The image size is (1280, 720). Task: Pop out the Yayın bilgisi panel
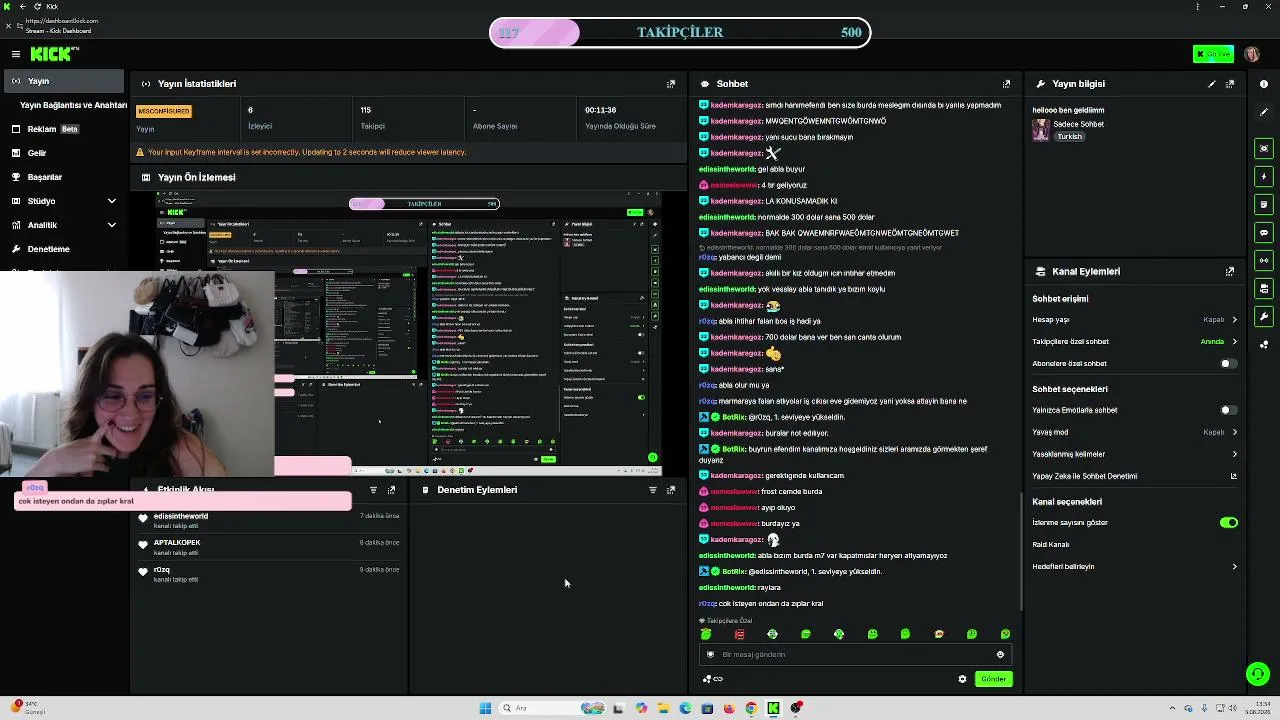point(1230,84)
